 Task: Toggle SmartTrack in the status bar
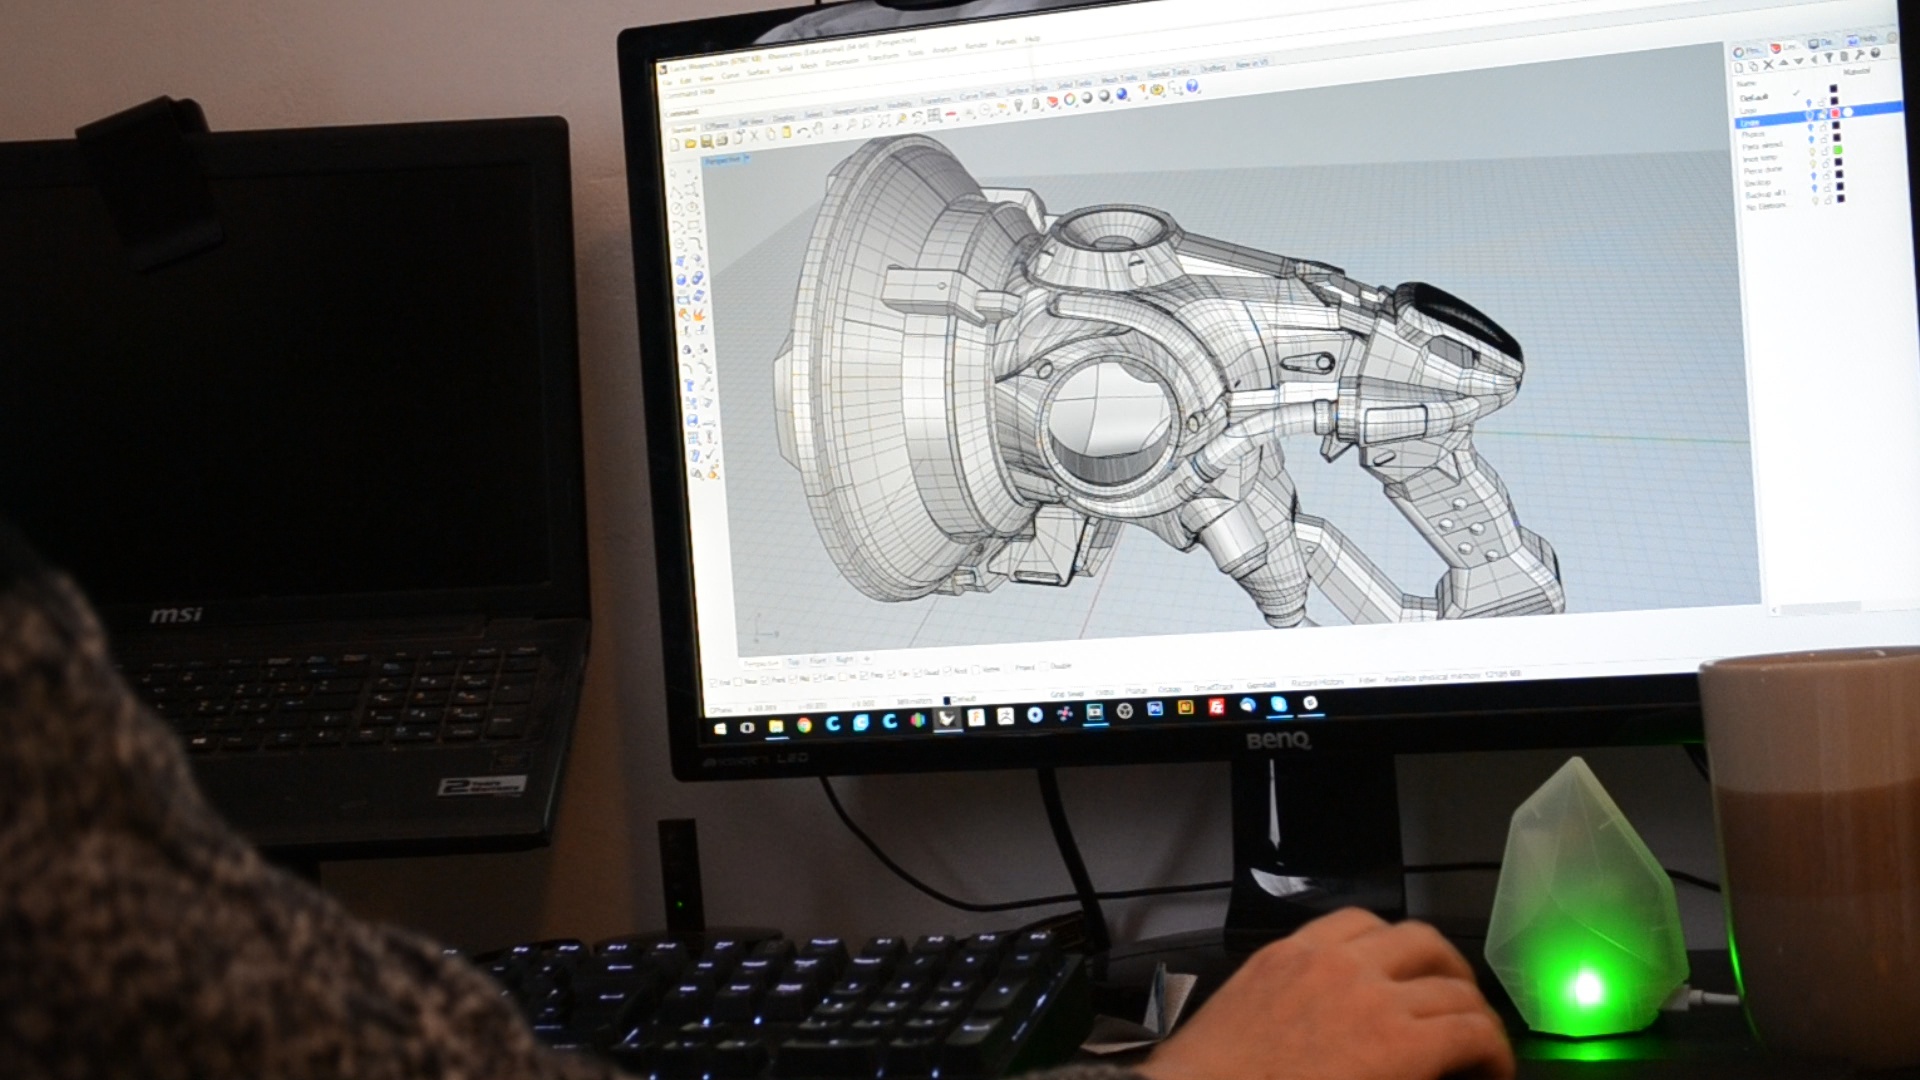pos(1213,687)
